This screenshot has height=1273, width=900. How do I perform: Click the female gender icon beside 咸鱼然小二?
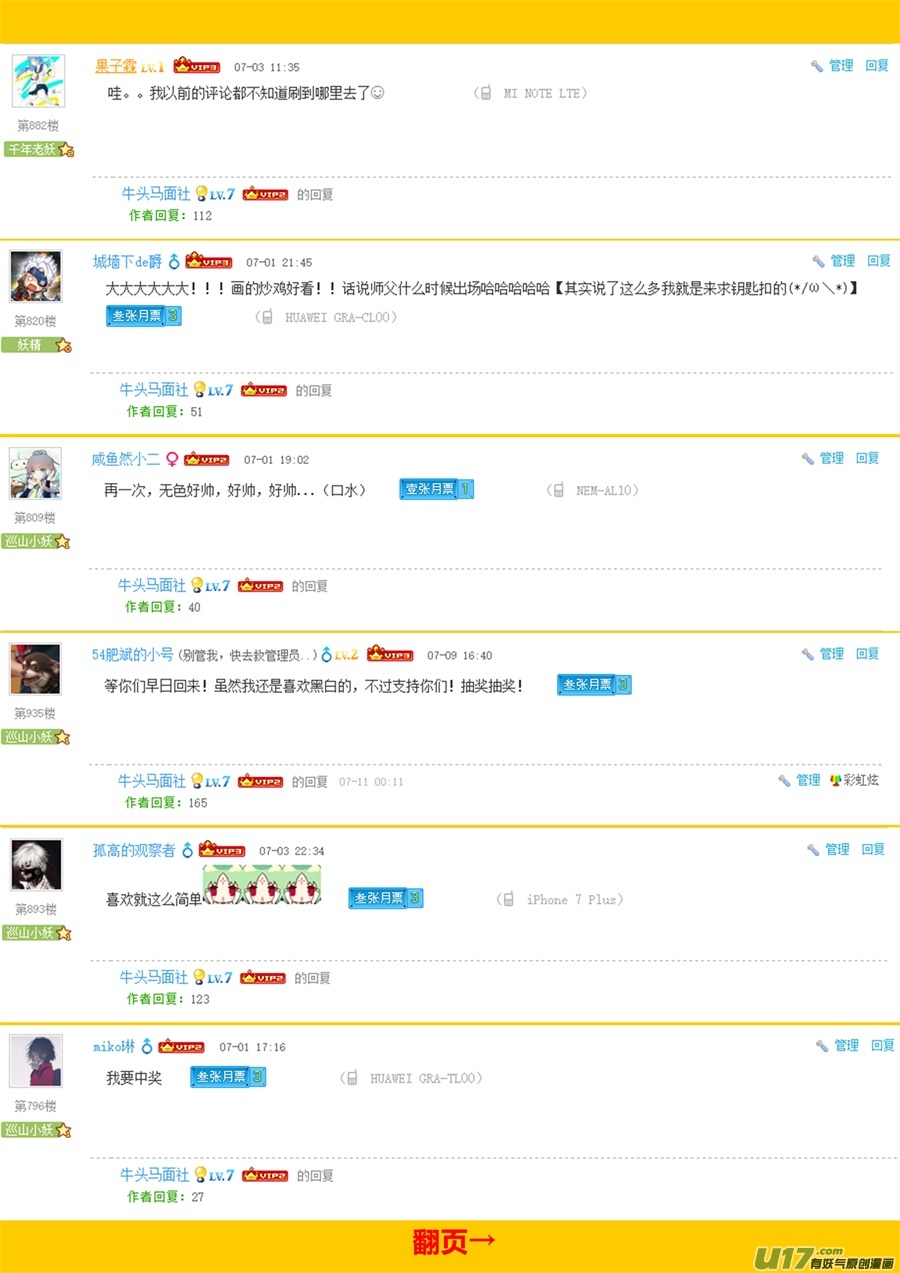tap(171, 459)
